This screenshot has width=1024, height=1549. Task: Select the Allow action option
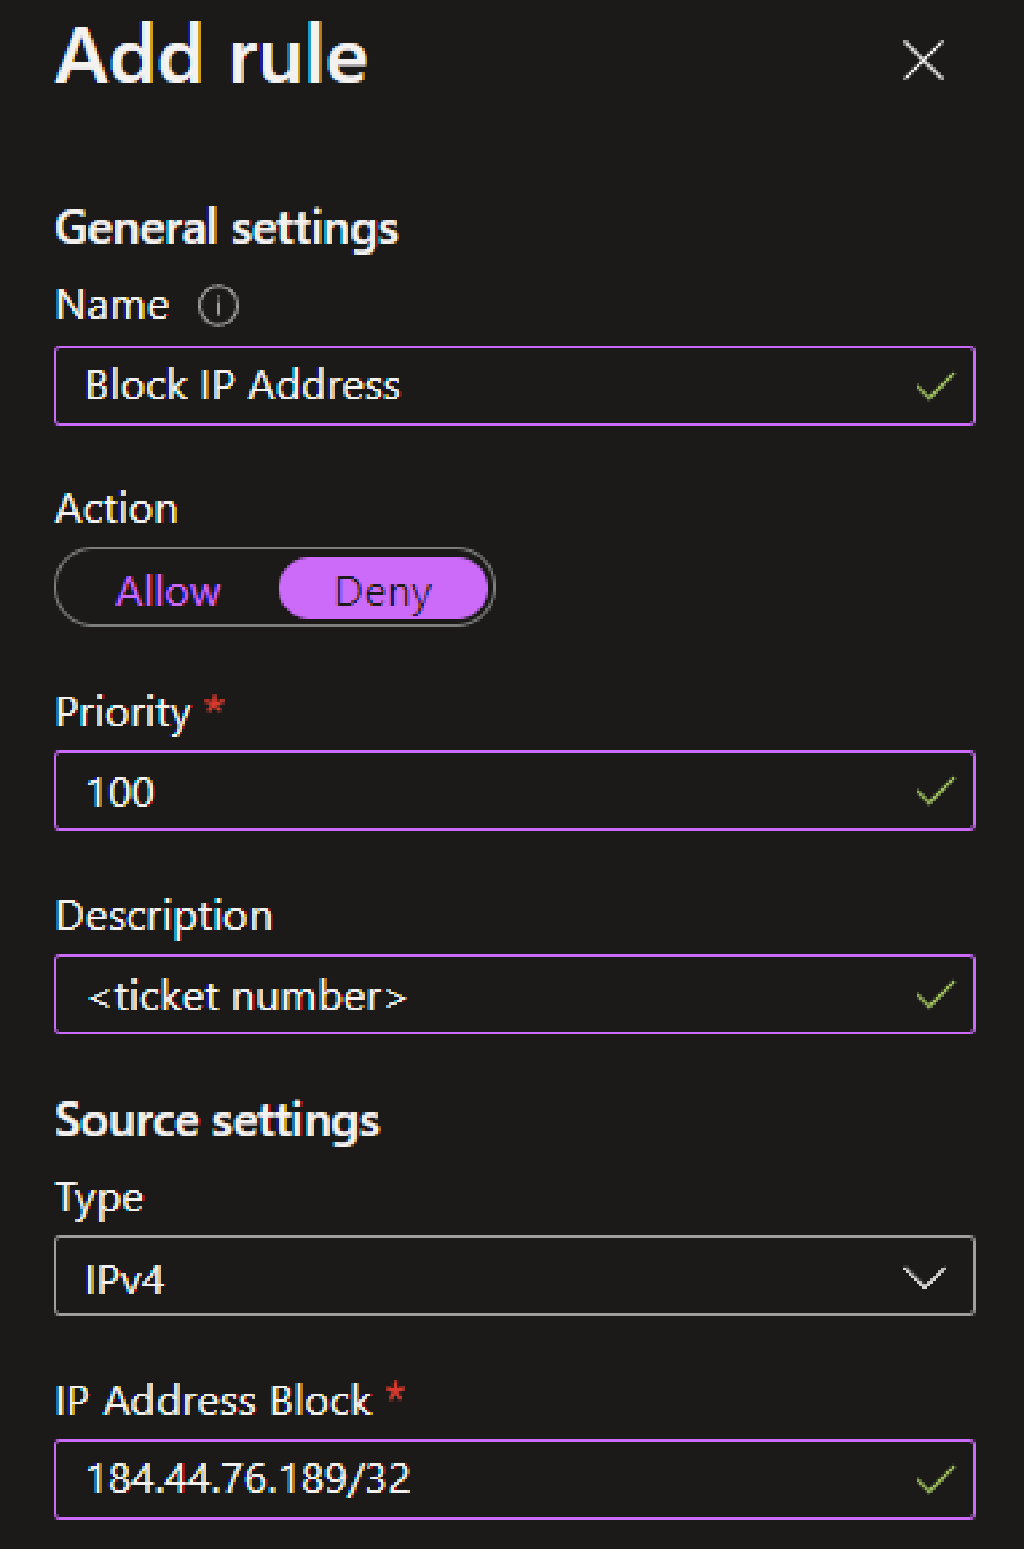click(168, 591)
